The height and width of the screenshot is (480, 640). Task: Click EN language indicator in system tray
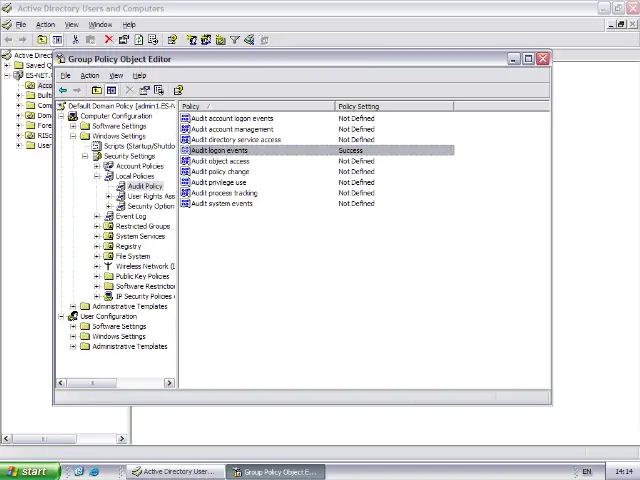pos(587,471)
